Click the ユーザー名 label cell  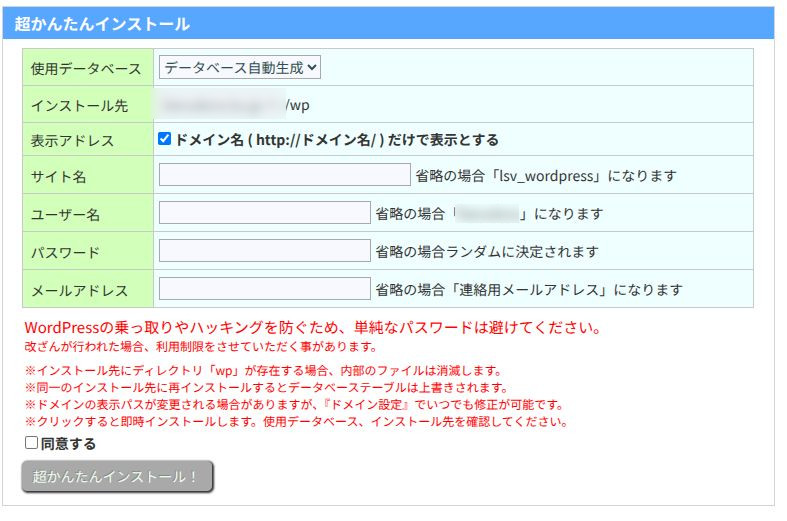(x=88, y=213)
